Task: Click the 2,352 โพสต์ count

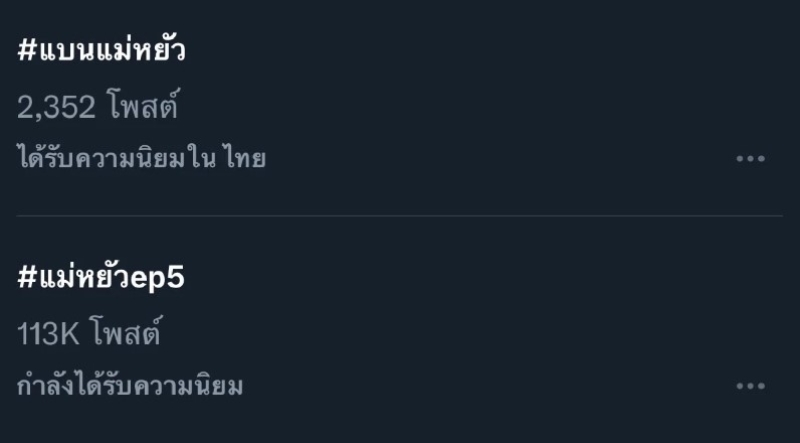Action: pyautogui.click(x=97, y=108)
